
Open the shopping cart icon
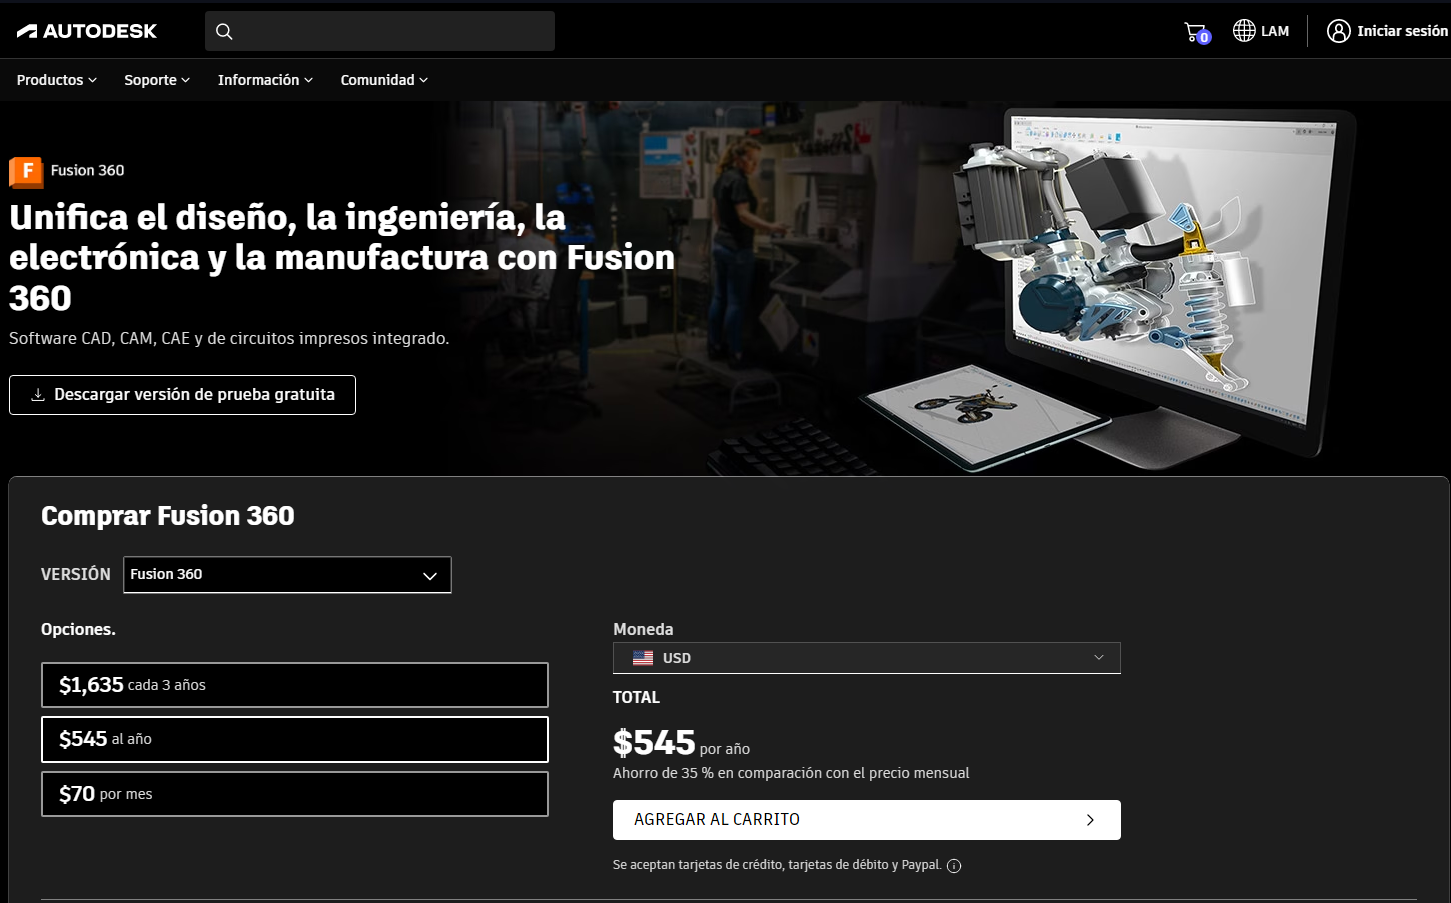pos(1196,32)
